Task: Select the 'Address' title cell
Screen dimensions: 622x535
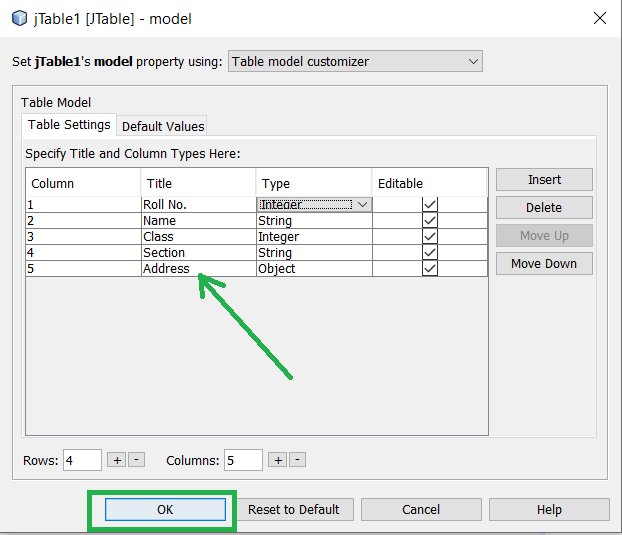Action: click(x=199, y=268)
